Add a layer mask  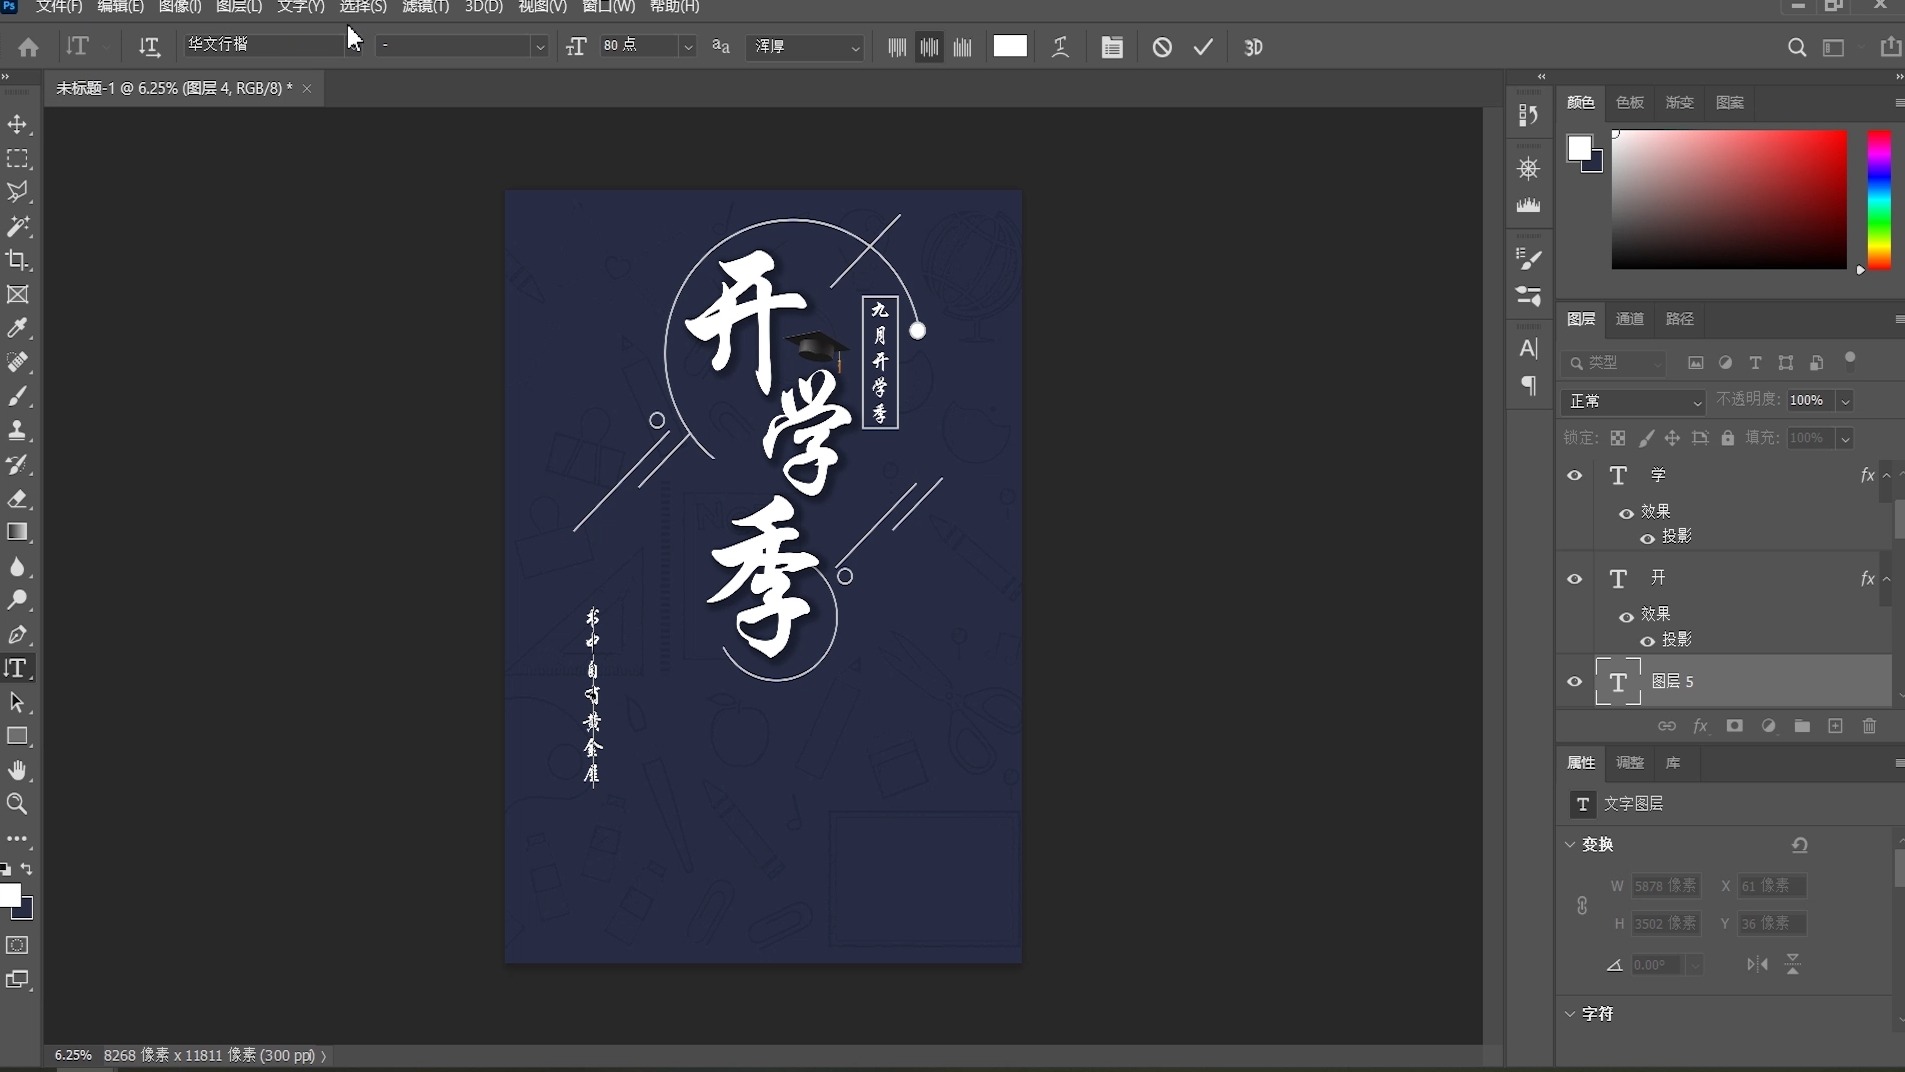click(1734, 726)
